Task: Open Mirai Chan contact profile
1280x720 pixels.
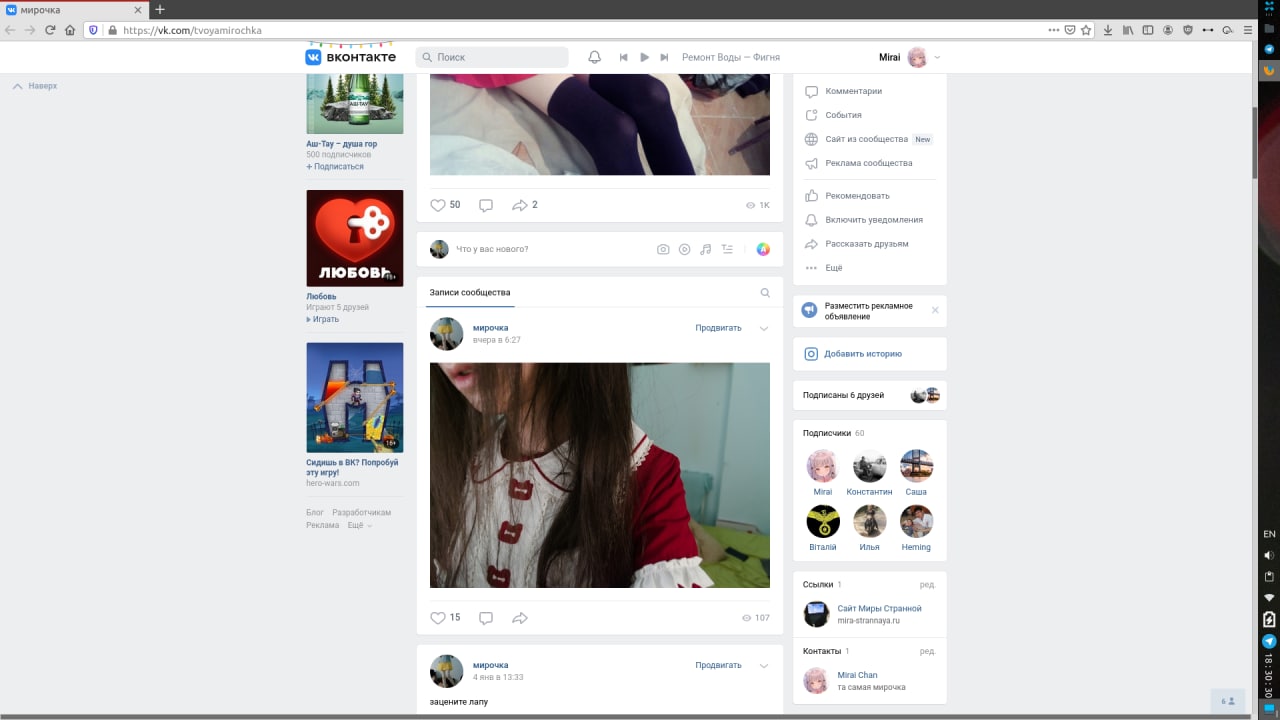Action: 857,675
